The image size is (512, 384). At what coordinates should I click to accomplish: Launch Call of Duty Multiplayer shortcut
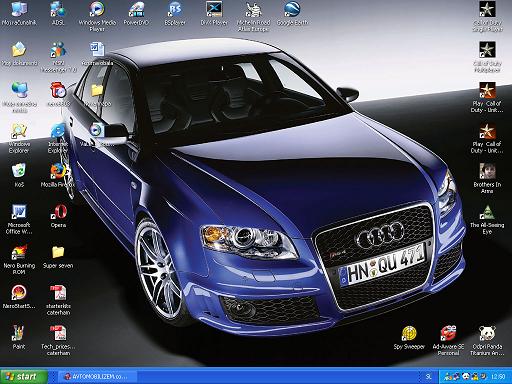pos(487,57)
